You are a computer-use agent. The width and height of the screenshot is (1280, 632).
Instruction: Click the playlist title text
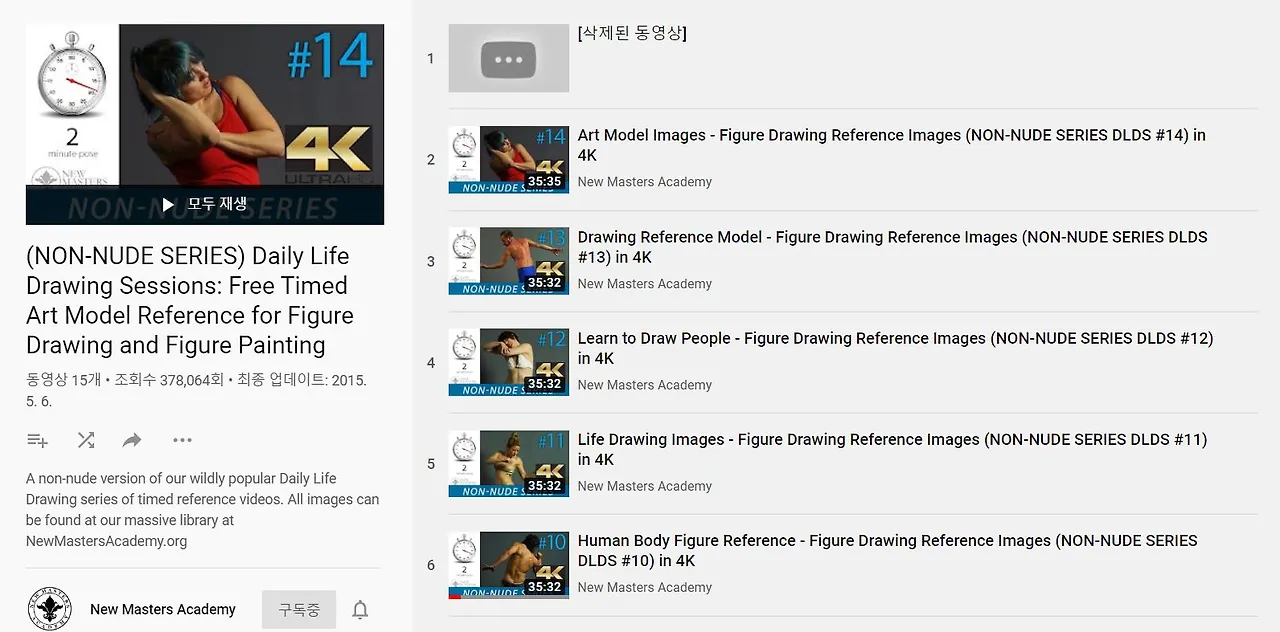point(190,300)
